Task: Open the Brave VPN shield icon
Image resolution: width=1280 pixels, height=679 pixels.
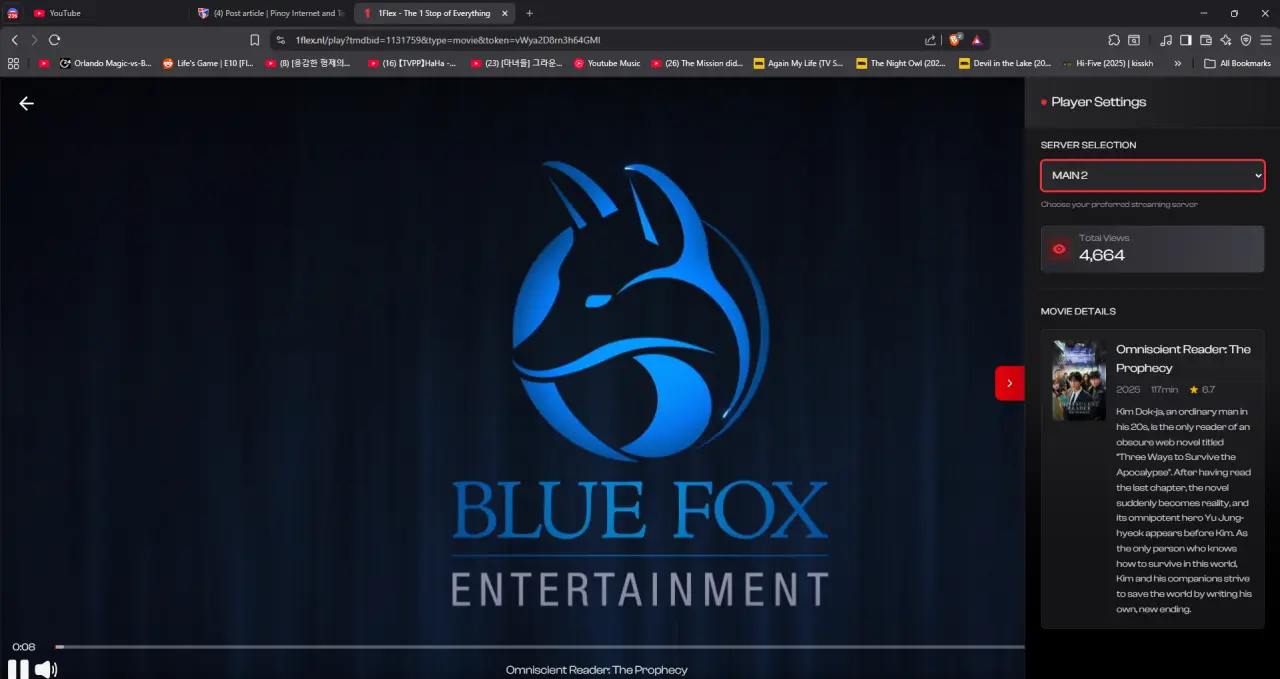Action: (1246, 40)
